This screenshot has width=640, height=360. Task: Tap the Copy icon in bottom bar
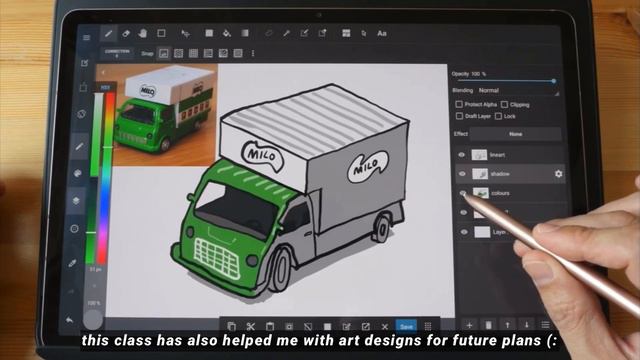tap(231, 326)
